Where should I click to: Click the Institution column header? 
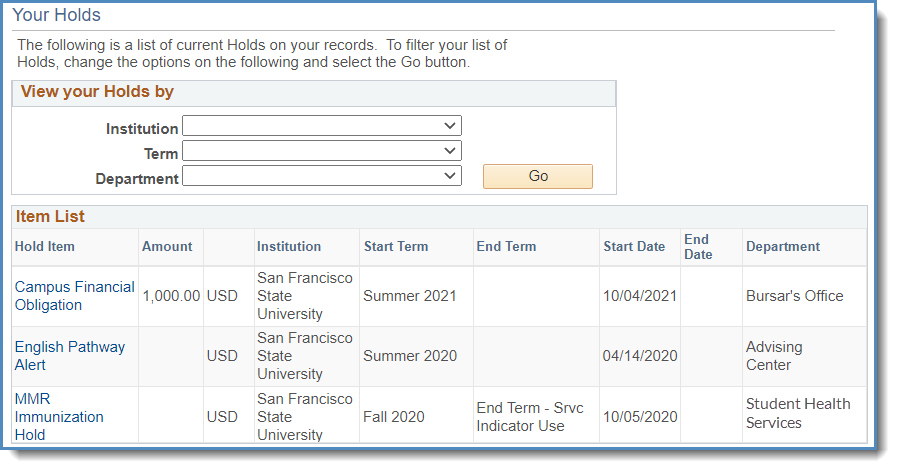coord(289,246)
